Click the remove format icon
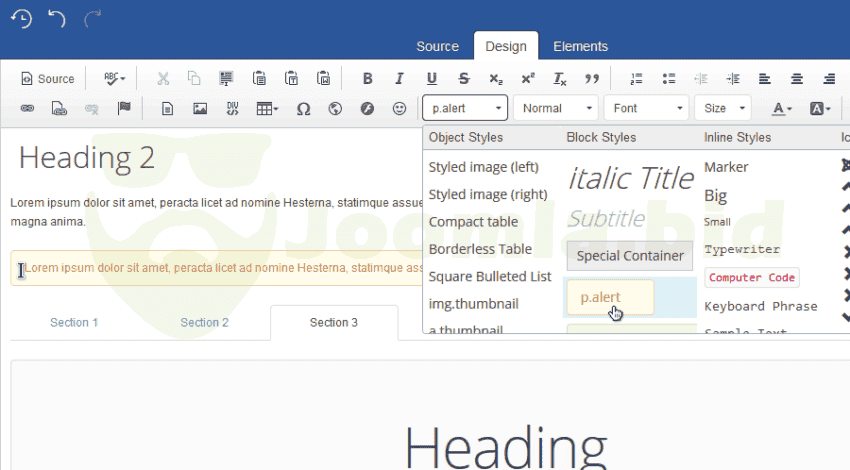 (560, 79)
